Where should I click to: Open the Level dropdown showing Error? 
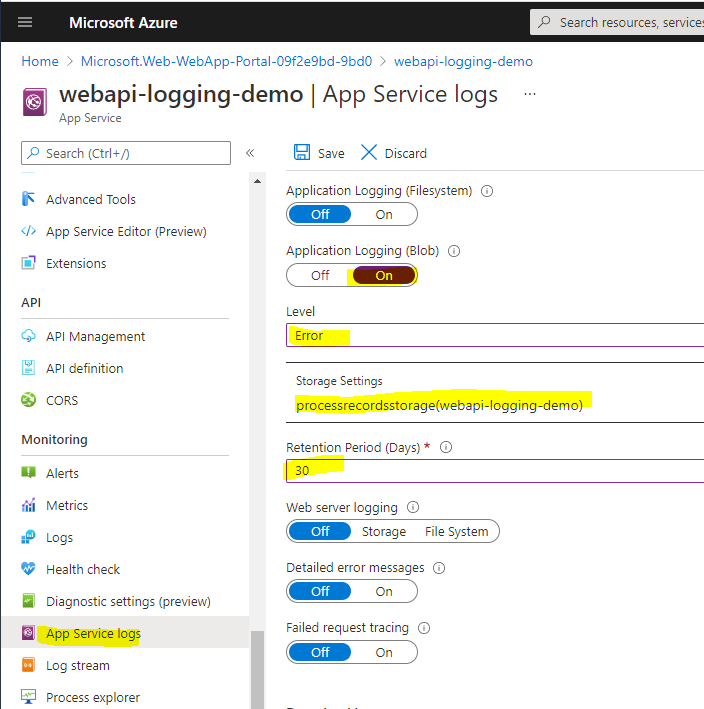(495, 335)
